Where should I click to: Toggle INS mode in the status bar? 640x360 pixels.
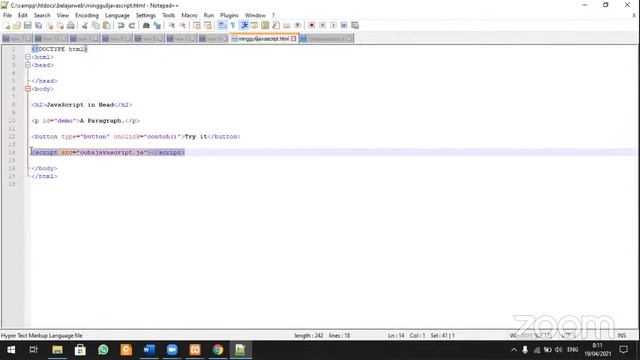(x=622, y=336)
